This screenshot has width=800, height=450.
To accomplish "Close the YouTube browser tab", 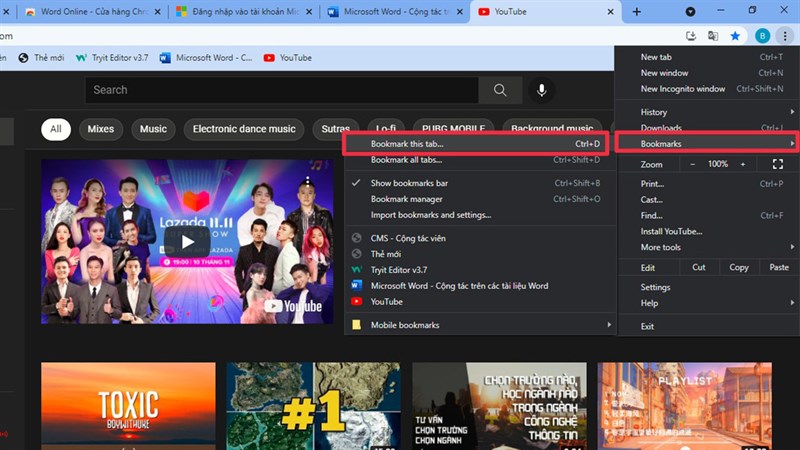I will [x=610, y=11].
